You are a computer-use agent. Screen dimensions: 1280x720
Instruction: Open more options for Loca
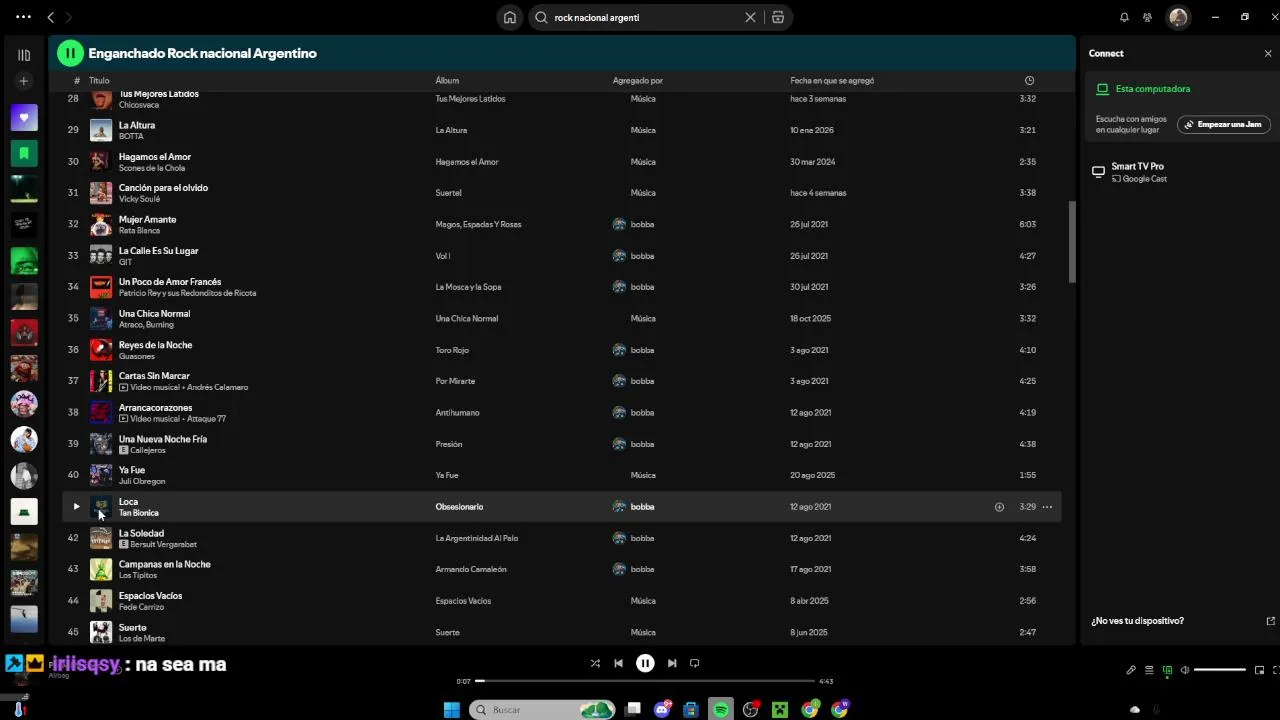1047,507
